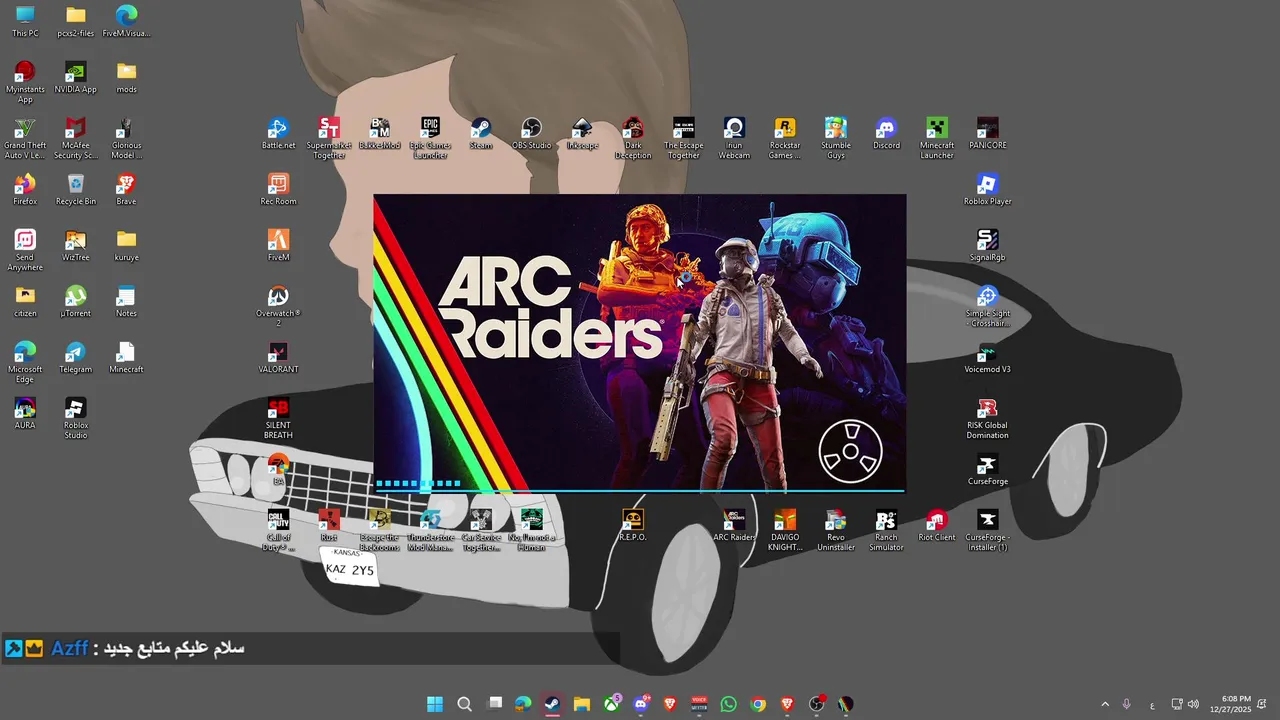Launch NVIDIA App shortcut
Image resolution: width=1280 pixels, height=720 pixels.
tap(76, 78)
